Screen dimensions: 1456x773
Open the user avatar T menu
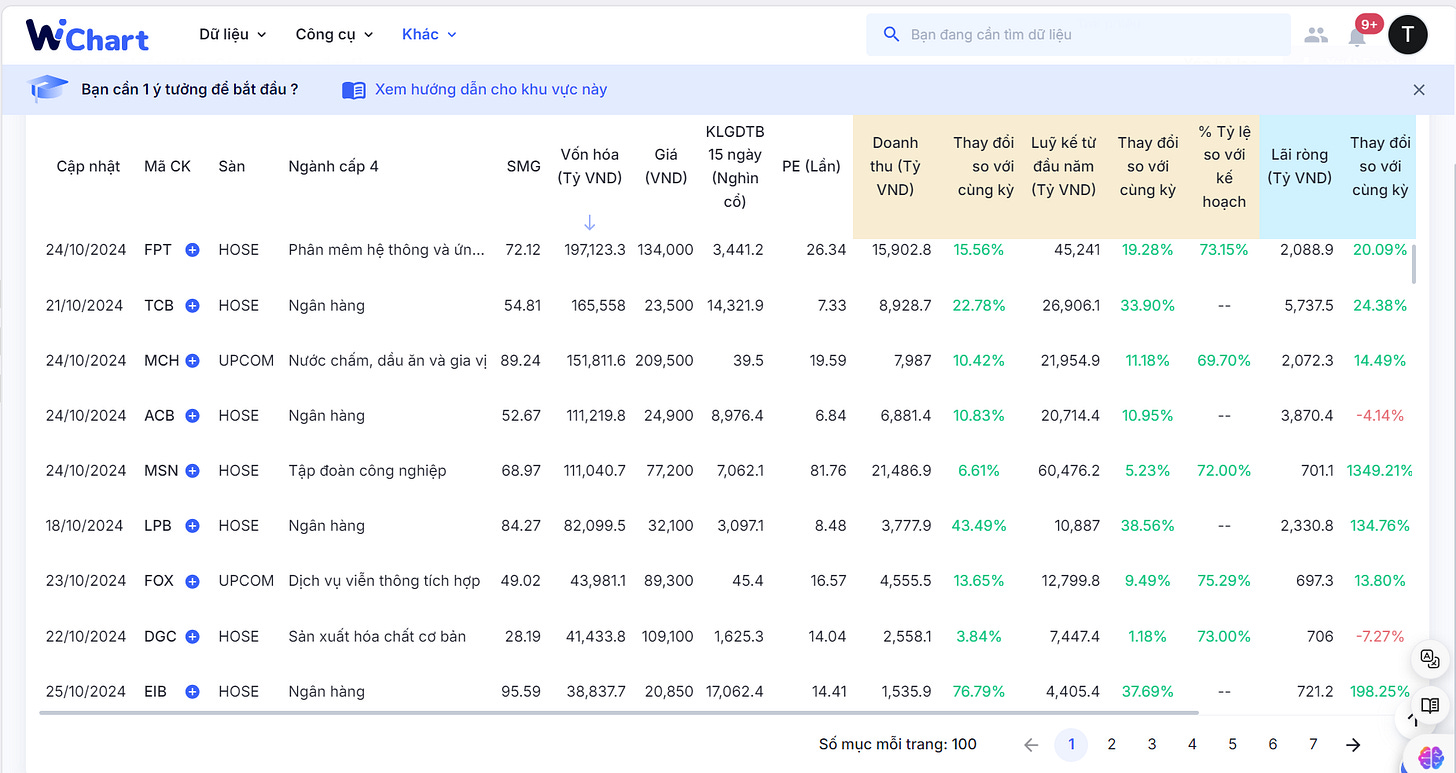click(x=1408, y=35)
